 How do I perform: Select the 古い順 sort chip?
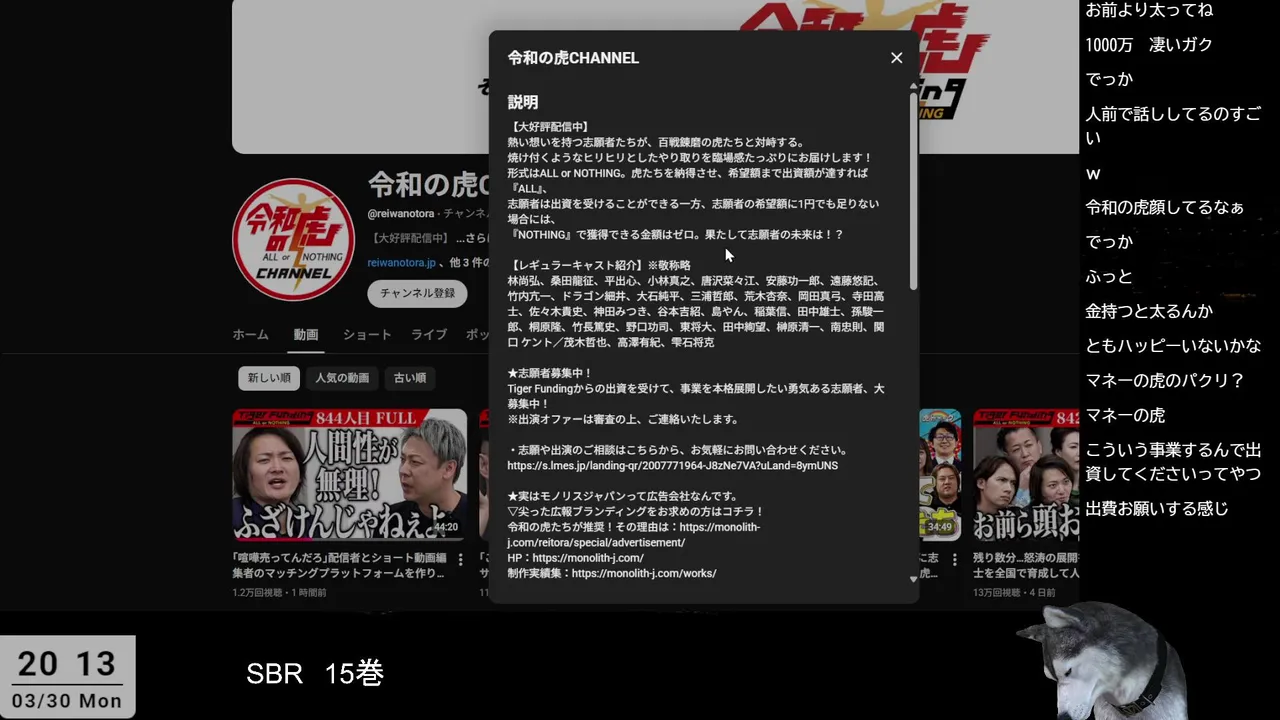[x=410, y=378]
